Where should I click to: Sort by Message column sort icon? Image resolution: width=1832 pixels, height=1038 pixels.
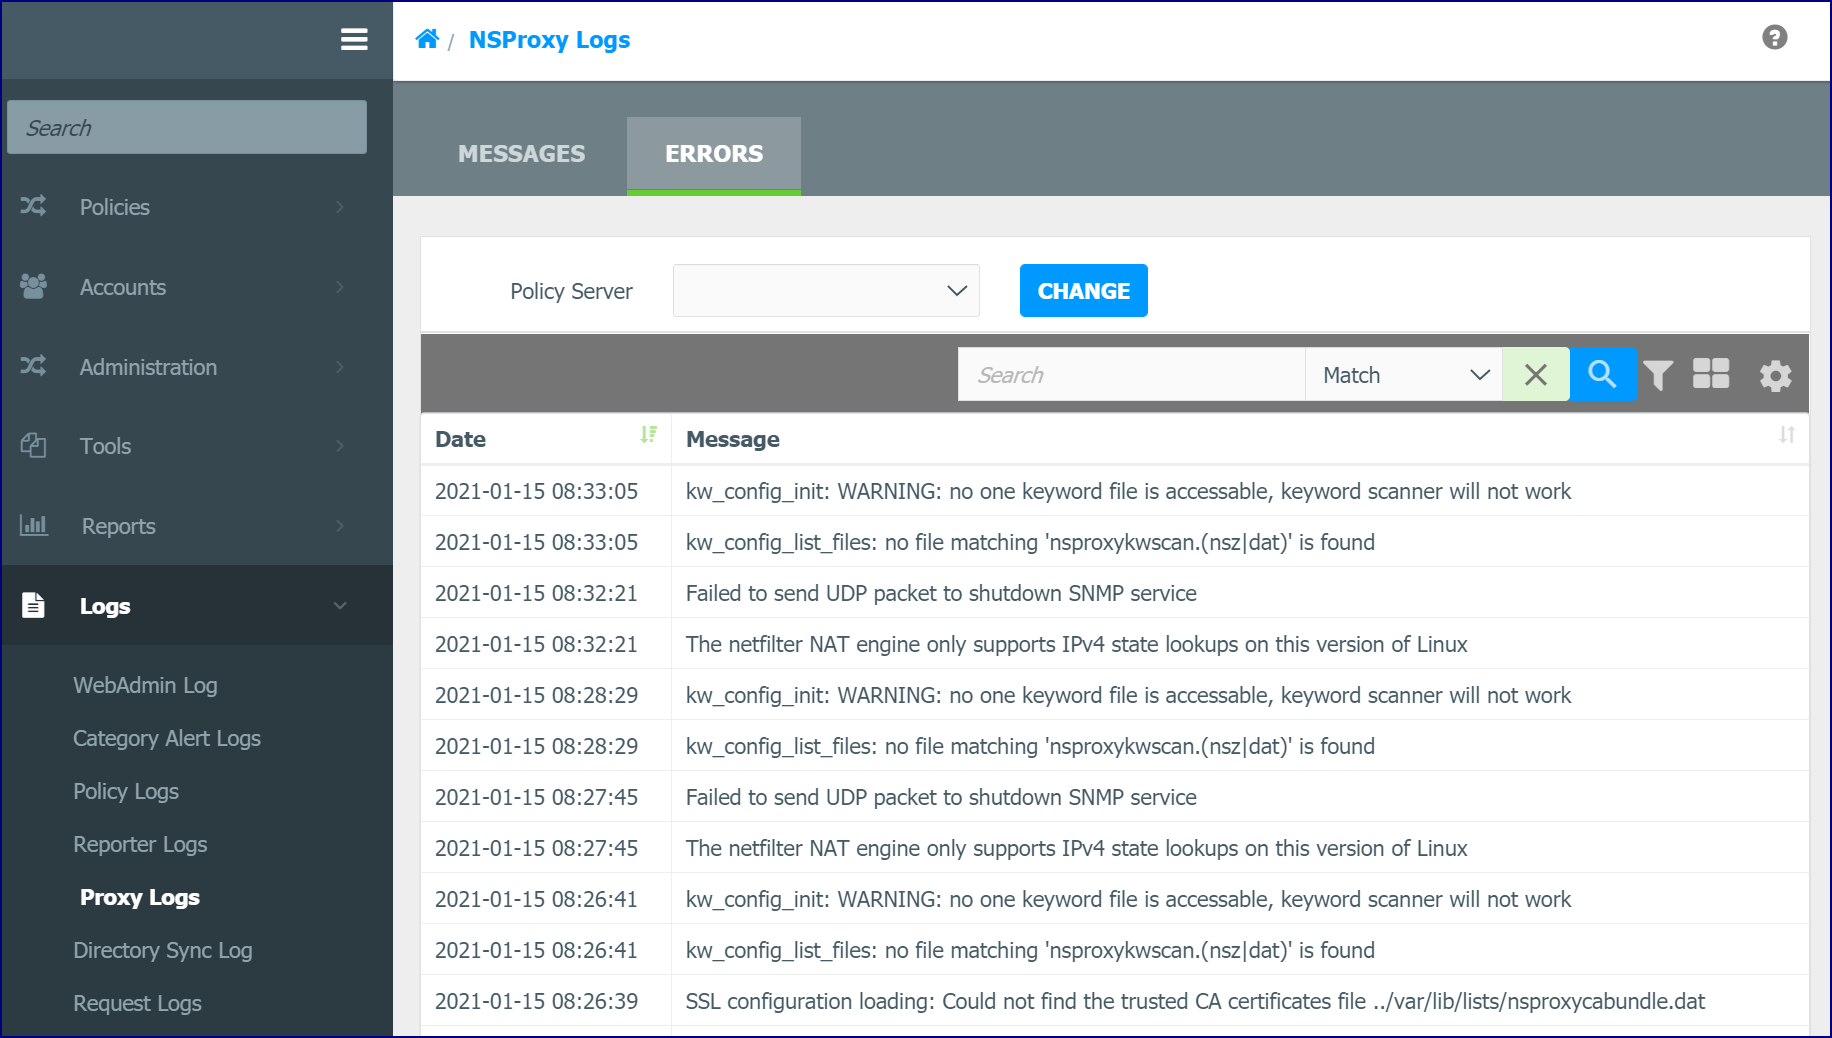(1787, 435)
